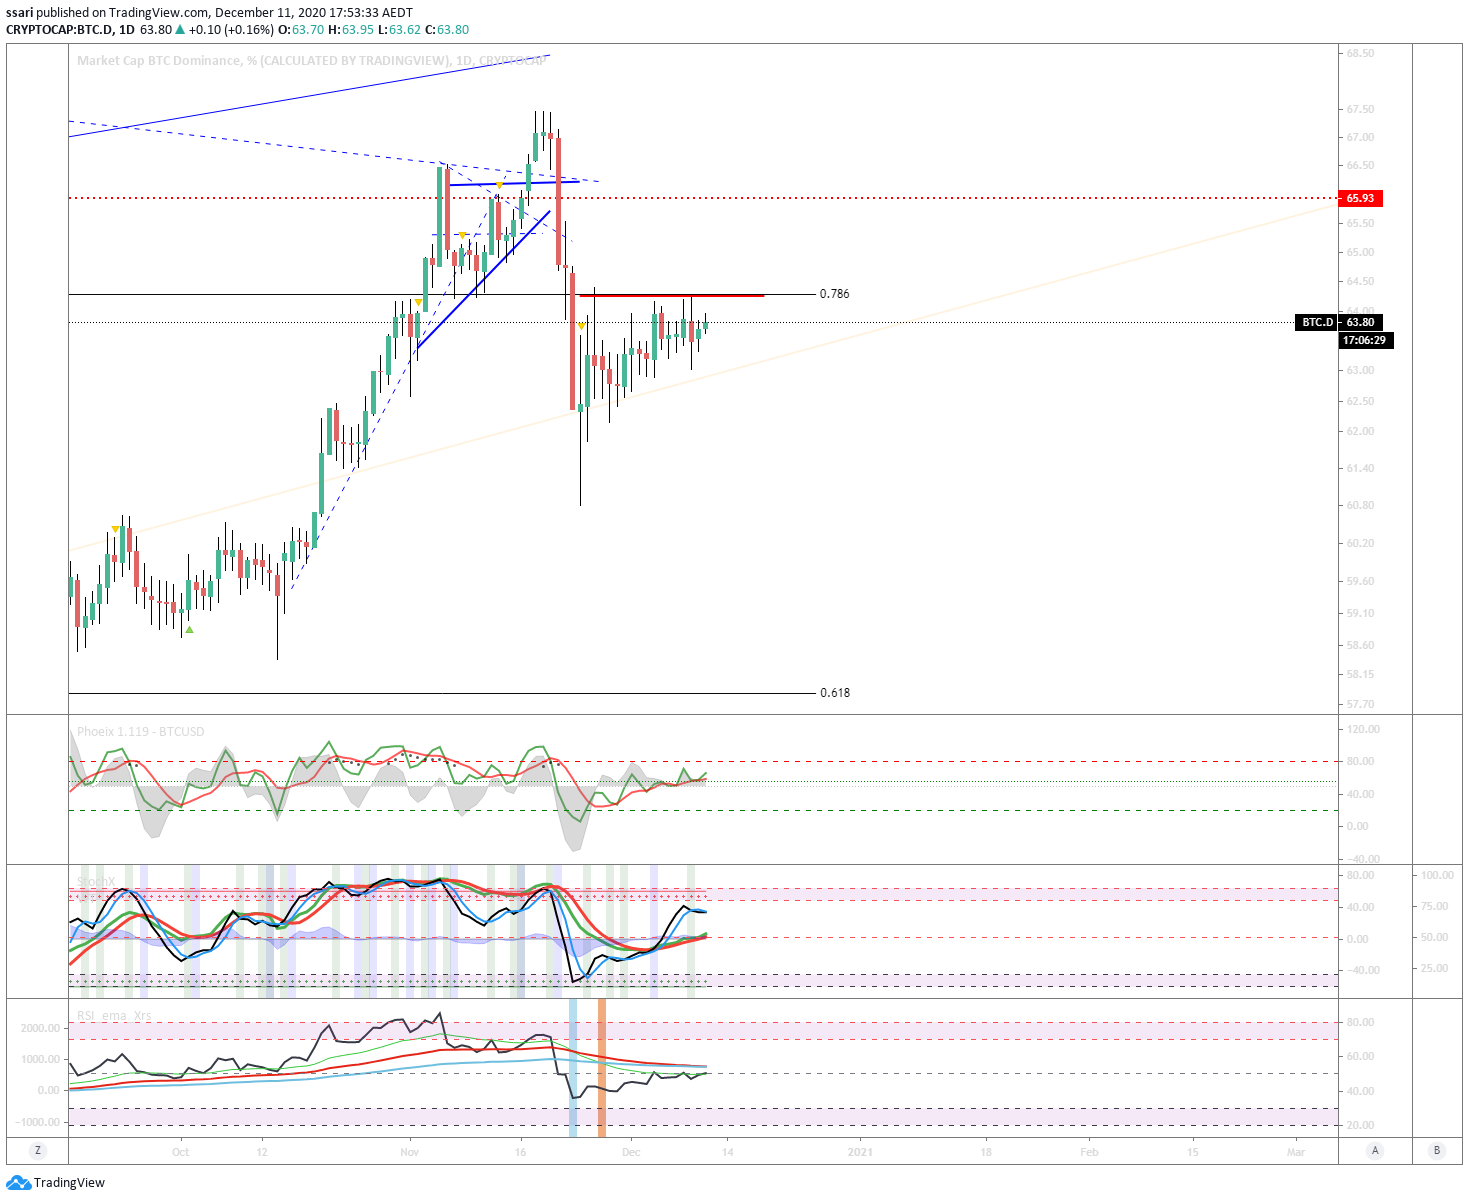Select the 0.618 Fibonacci level label
This screenshot has height=1201, width=1469.
[x=834, y=693]
